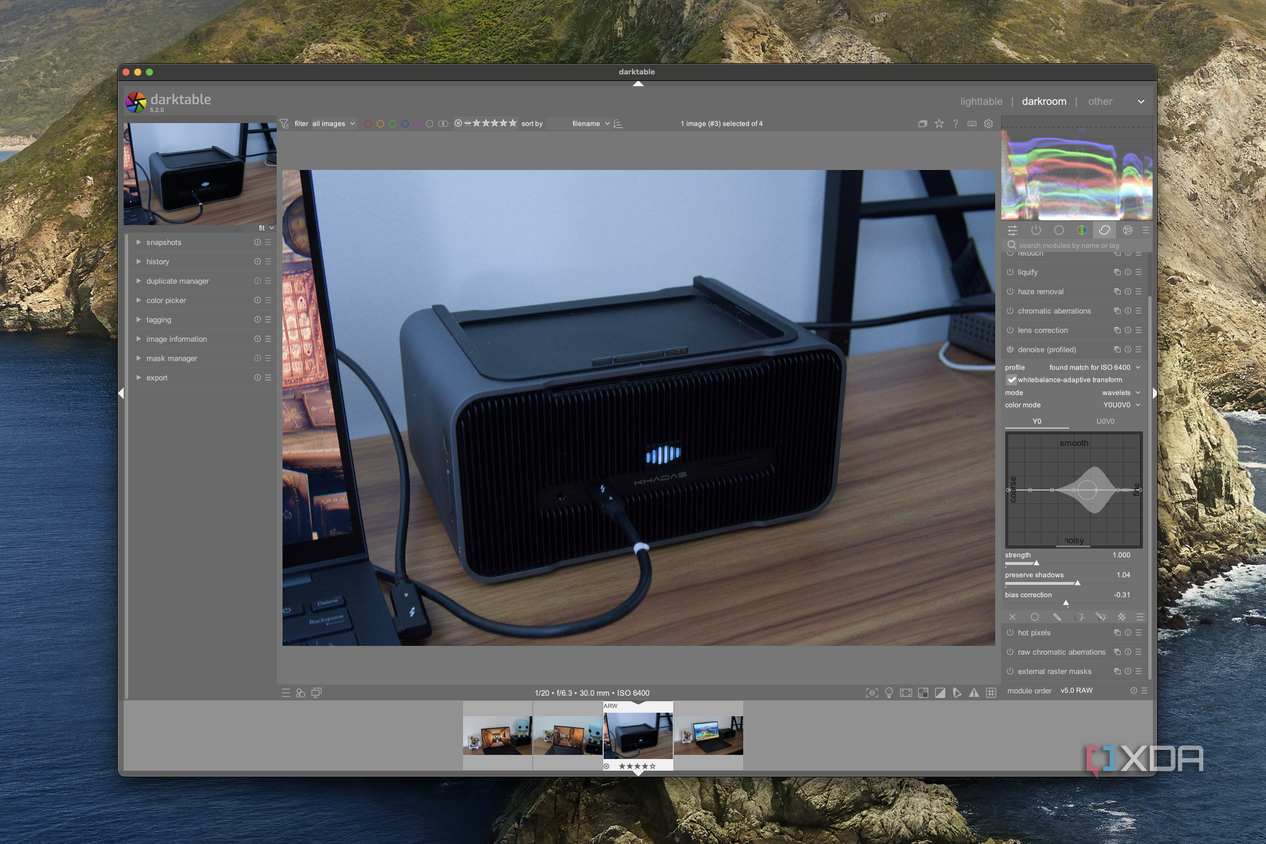Switch to lighttable view
Image resolution: width=1266 pixels, height=844 pixels.
click(981, 101)
